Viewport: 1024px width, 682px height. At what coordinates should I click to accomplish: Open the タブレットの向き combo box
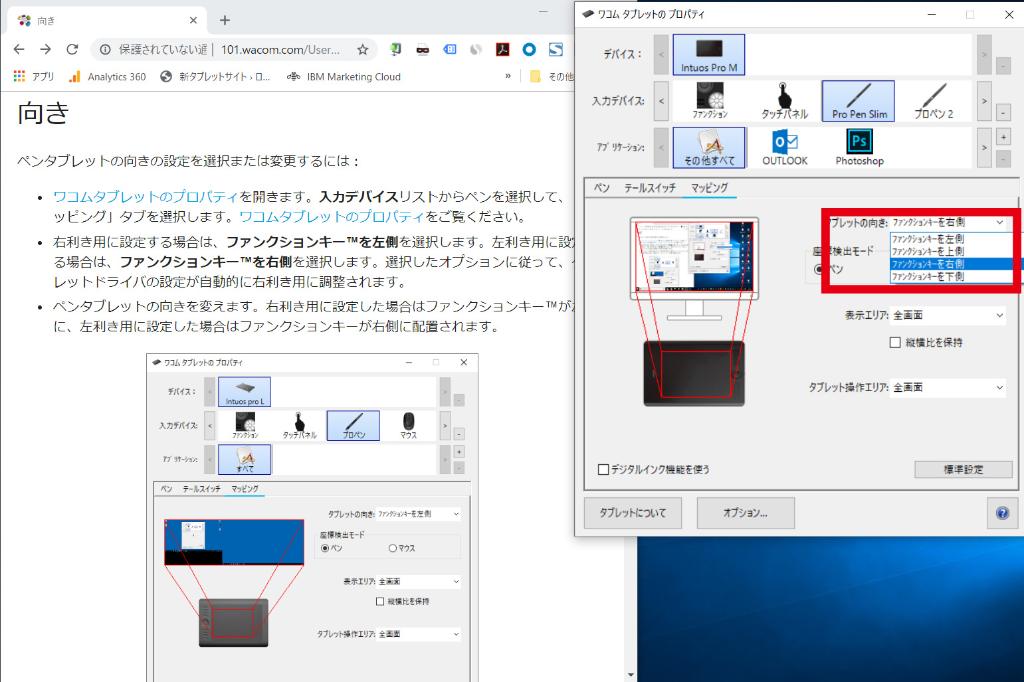[948, 223]
